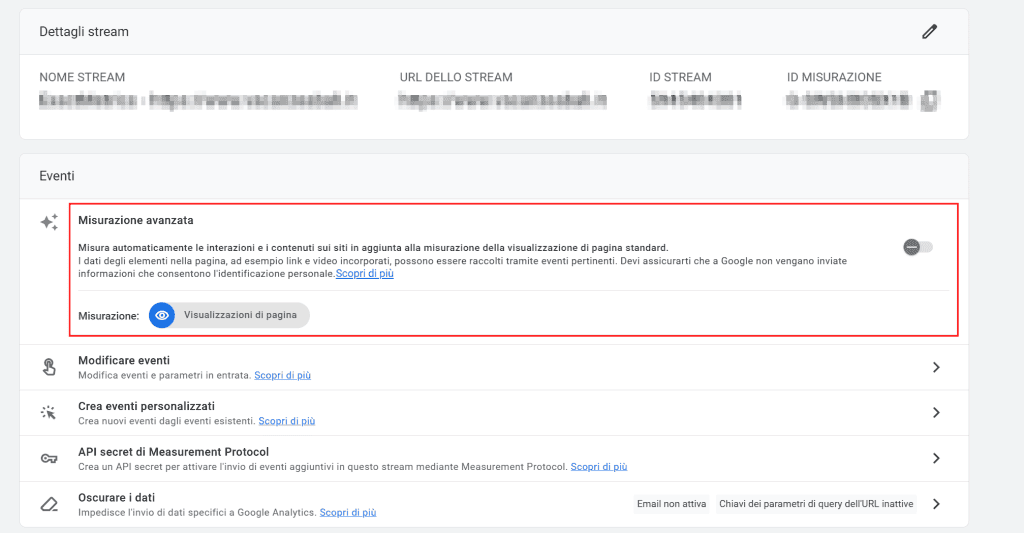Click the eraser icon for Oscurare i dati
The height and width of the screenshot is (533, 1024).
(x=49, y=503)
